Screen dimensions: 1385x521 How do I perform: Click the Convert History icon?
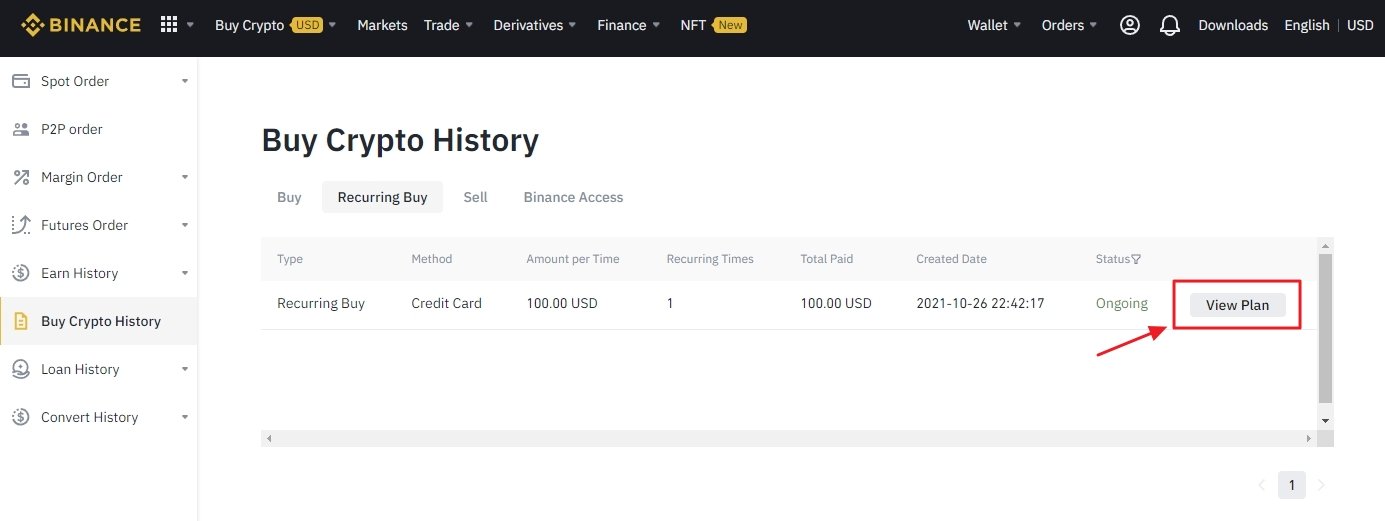pos(21,417)
